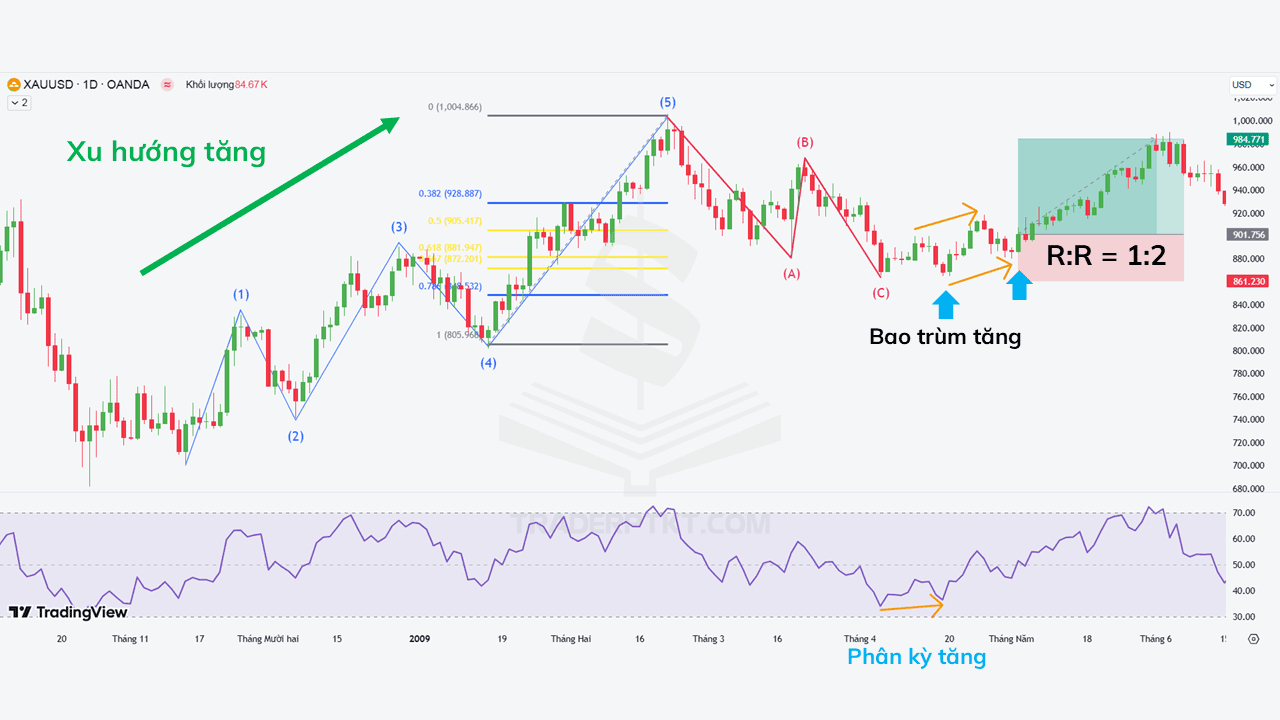Click the Tháng Hai date axis label

tap(570, 639)
